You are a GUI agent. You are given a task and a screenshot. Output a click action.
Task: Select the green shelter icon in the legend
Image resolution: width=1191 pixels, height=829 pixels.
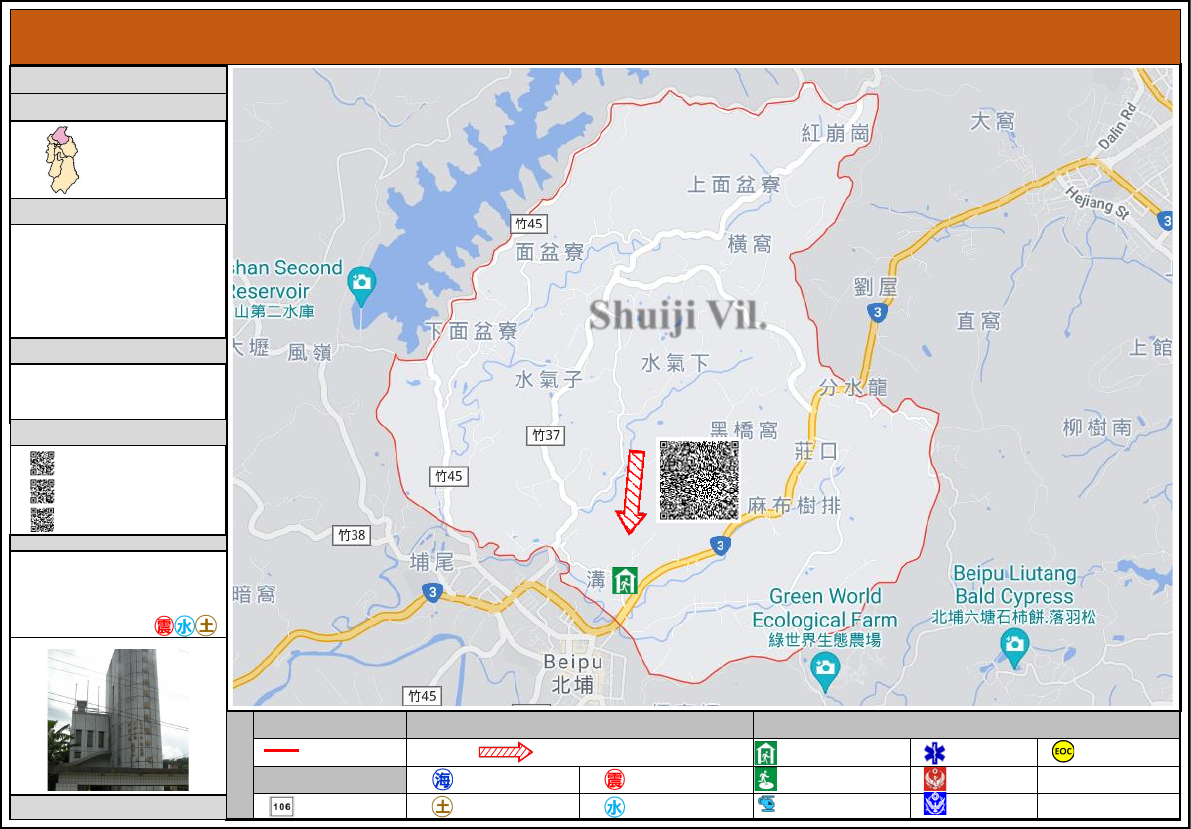(766, 753)
